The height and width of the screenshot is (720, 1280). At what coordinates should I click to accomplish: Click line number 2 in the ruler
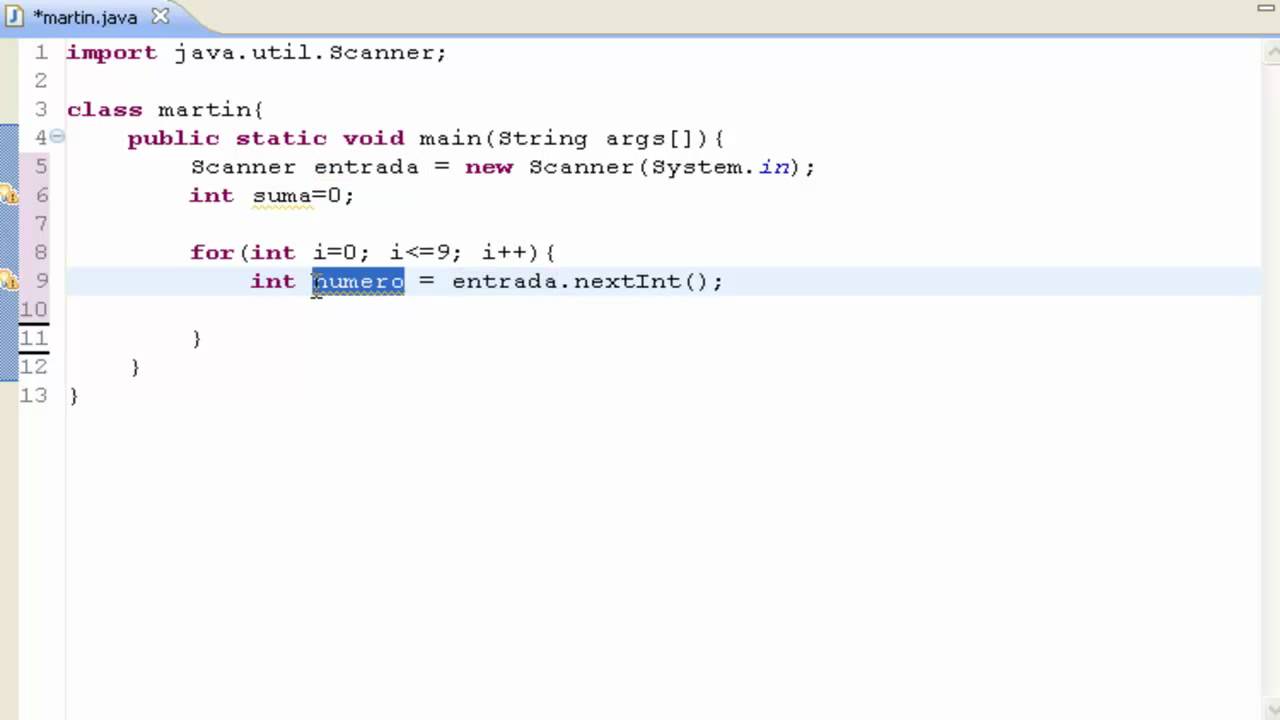click(x=41, y=81)
